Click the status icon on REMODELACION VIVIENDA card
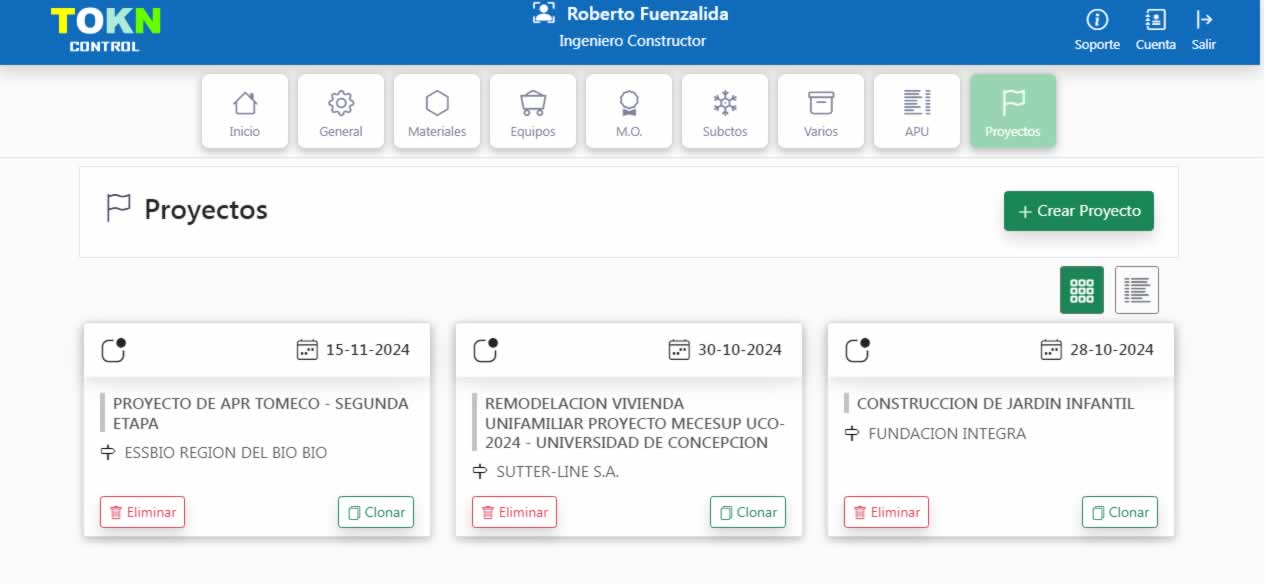 (x=485, y=350)
